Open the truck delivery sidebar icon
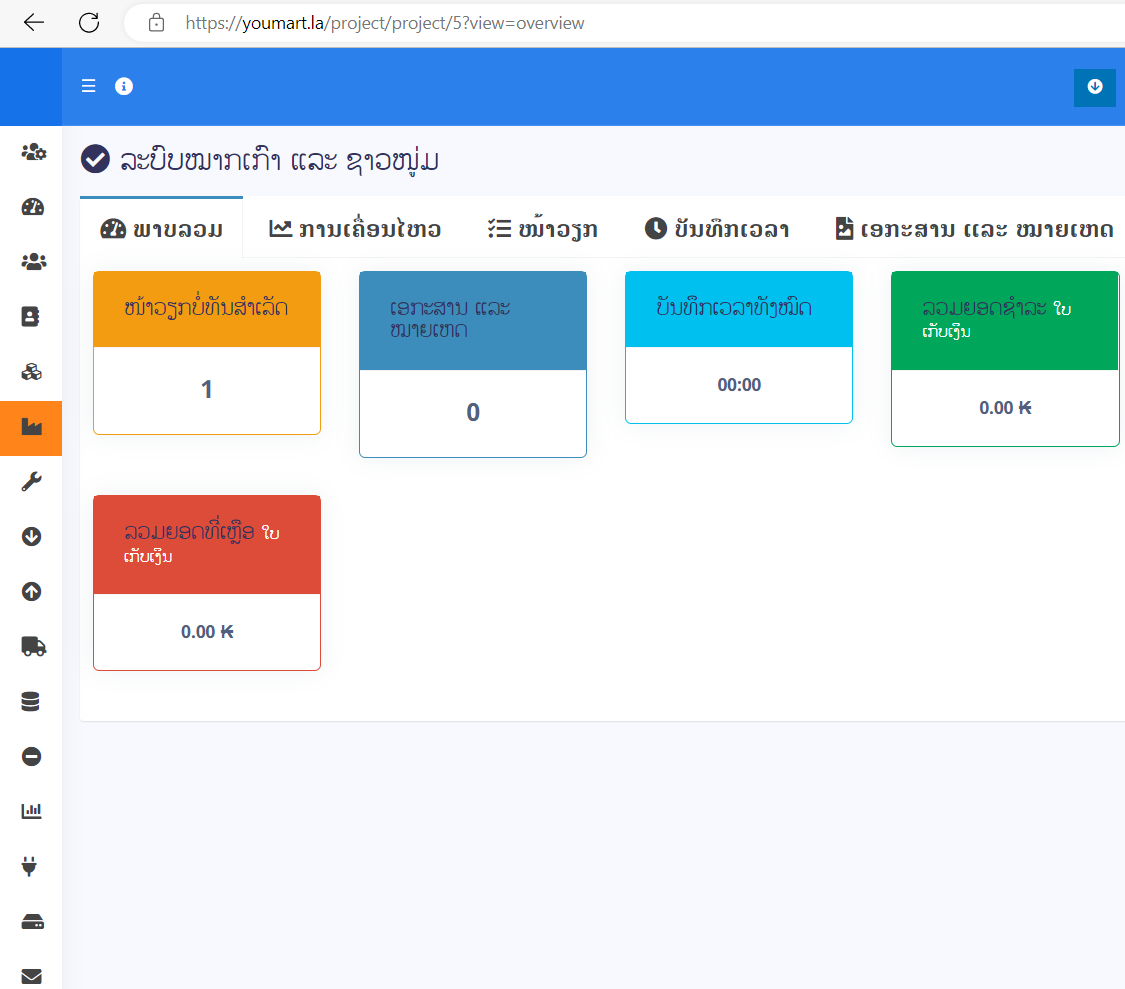 point(33,647)
